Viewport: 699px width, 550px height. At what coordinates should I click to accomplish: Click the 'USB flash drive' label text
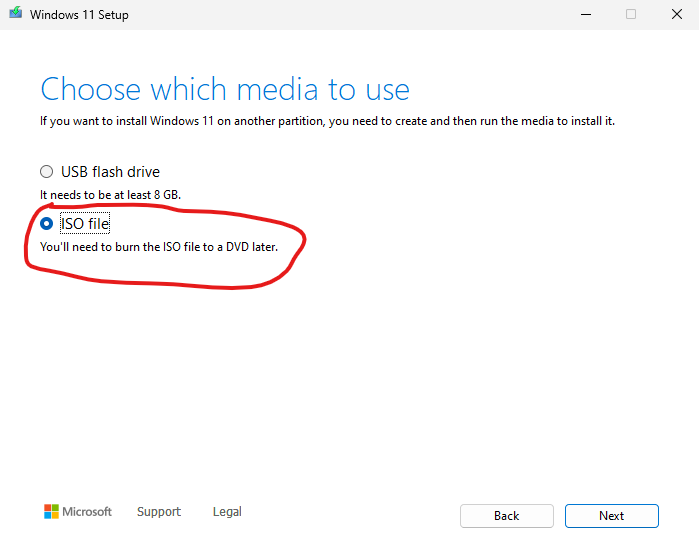[110, 172]
